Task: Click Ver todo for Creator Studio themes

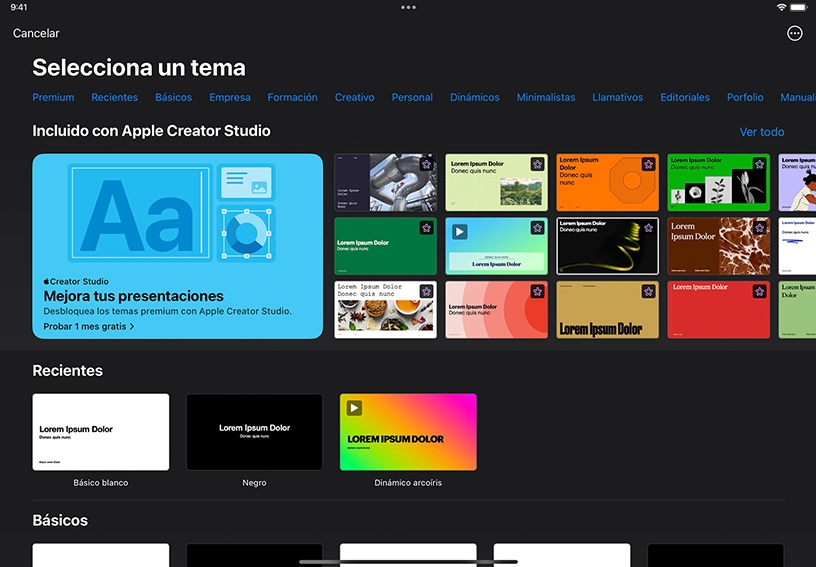Action: pyautogui.click(x=762, y=132)
